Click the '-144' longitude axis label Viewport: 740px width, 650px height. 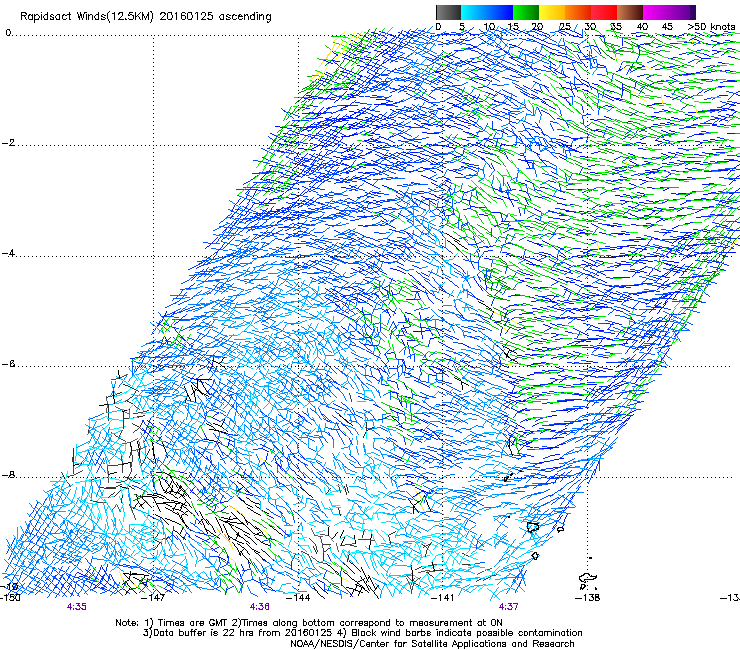[x=299, y=598]
